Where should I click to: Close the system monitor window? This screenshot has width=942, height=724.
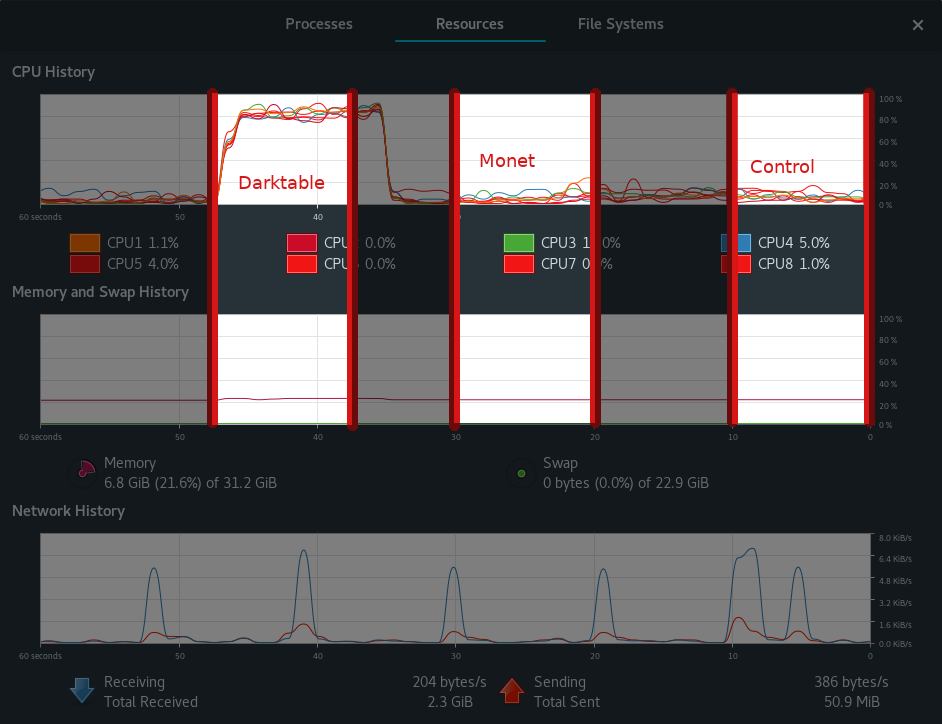click(x=917, y=25)
